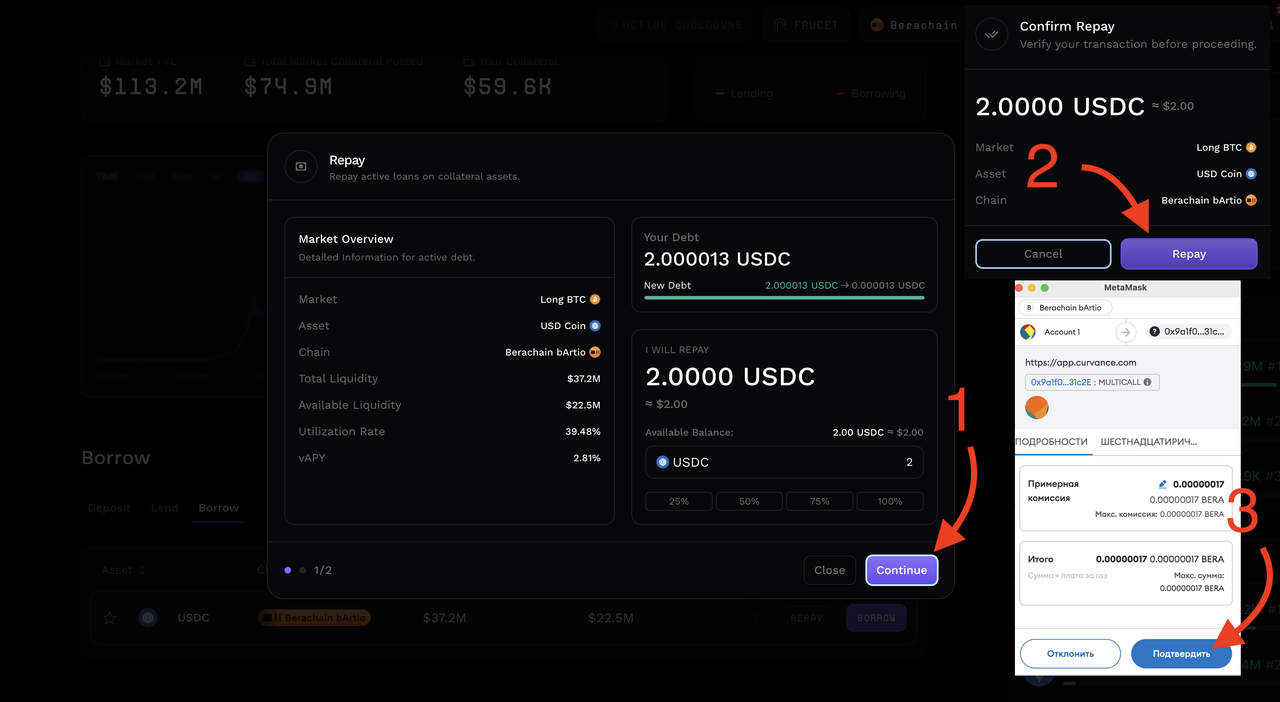Image resolution: width=1280 pixels, height=702 pixels.
Task: Click the Total Liquidity value $37.2M
Action: pyautogui.click(x=584, y=379)
